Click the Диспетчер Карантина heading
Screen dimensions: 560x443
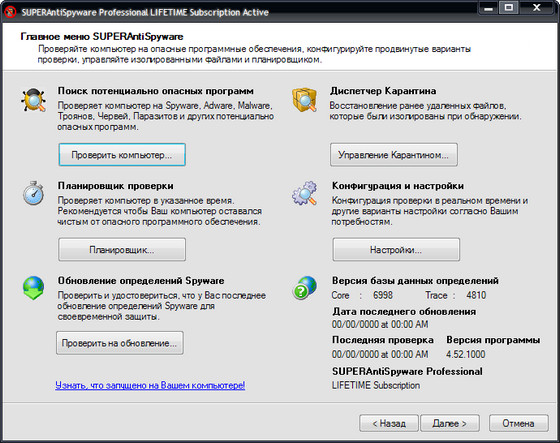(383, 91)
